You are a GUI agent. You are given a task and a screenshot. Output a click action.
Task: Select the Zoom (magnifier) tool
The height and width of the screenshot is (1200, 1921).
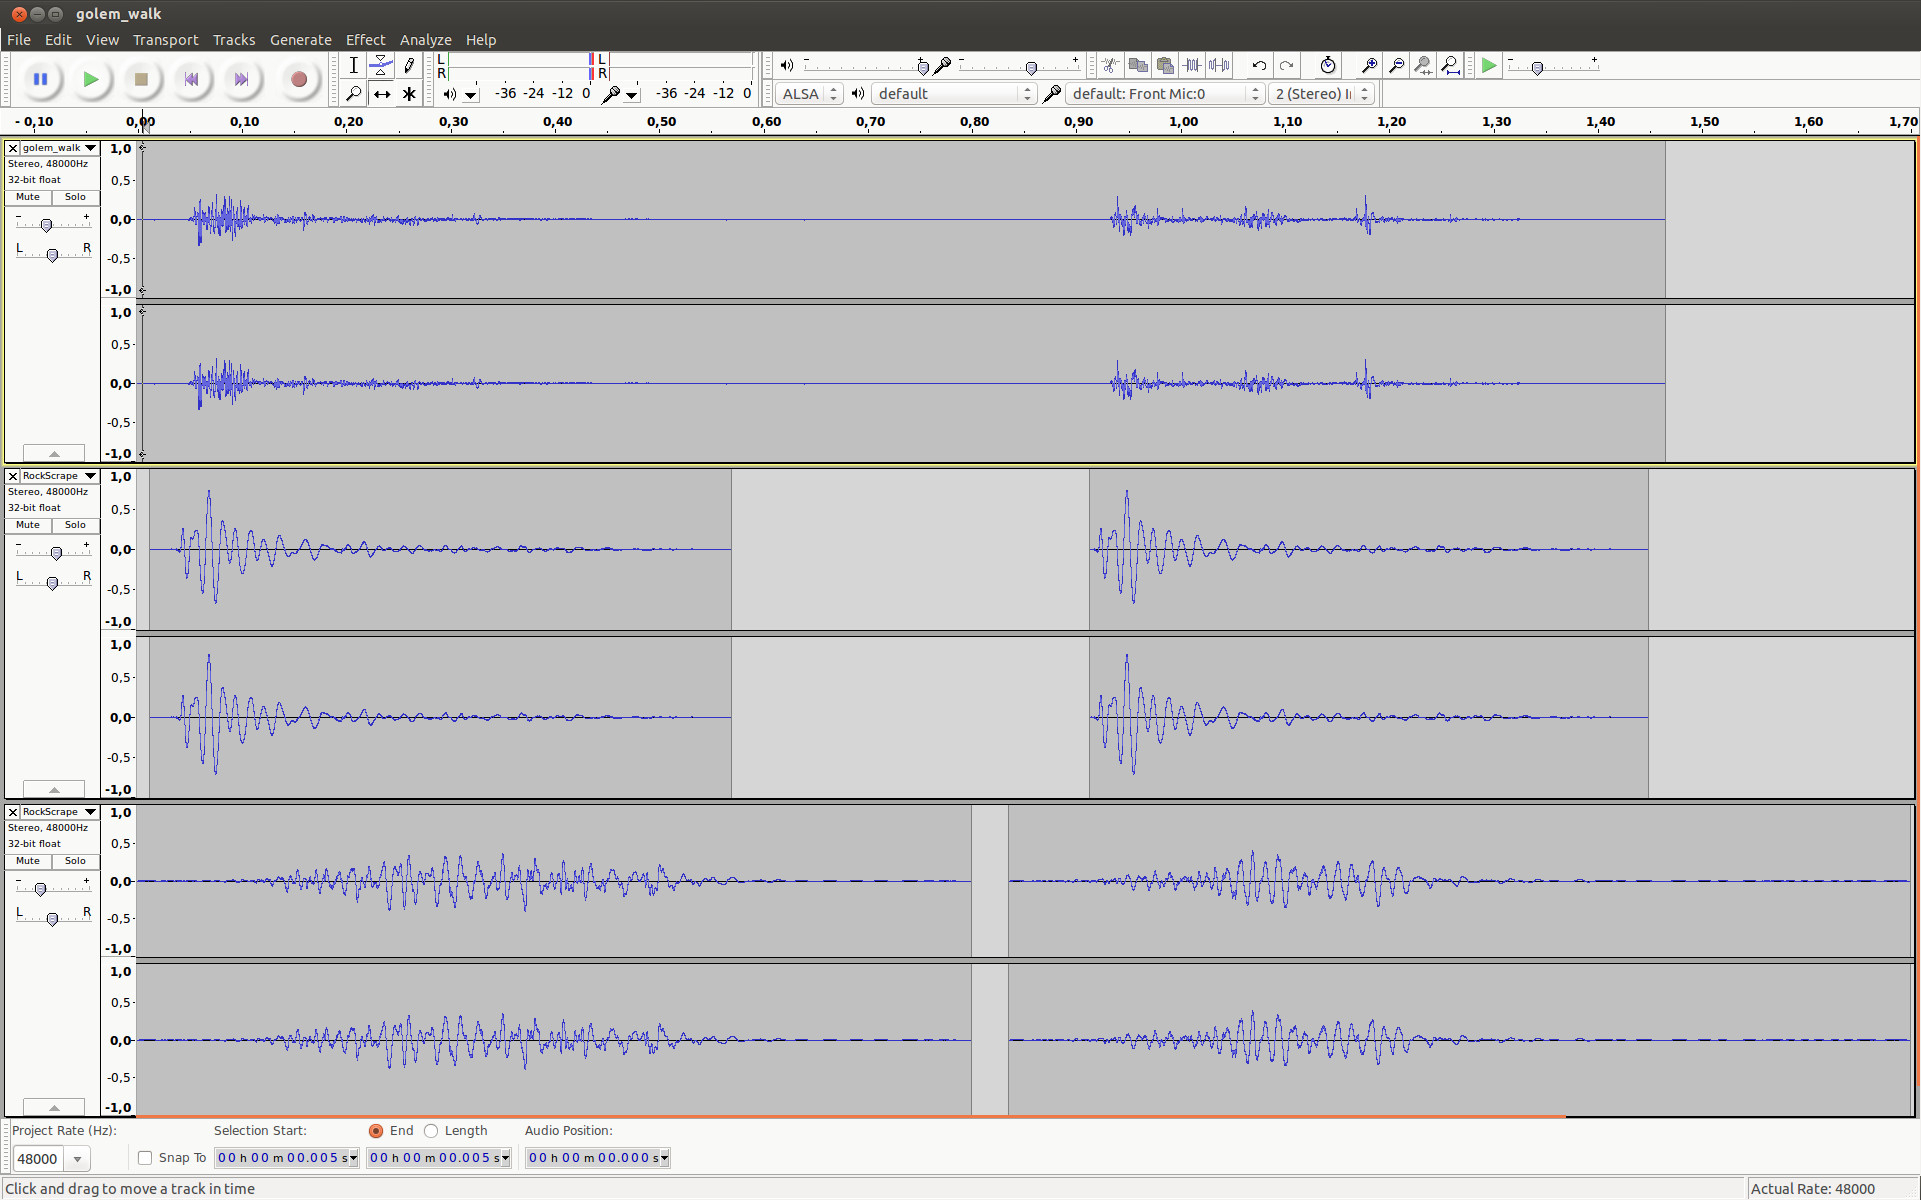point(353,94)
